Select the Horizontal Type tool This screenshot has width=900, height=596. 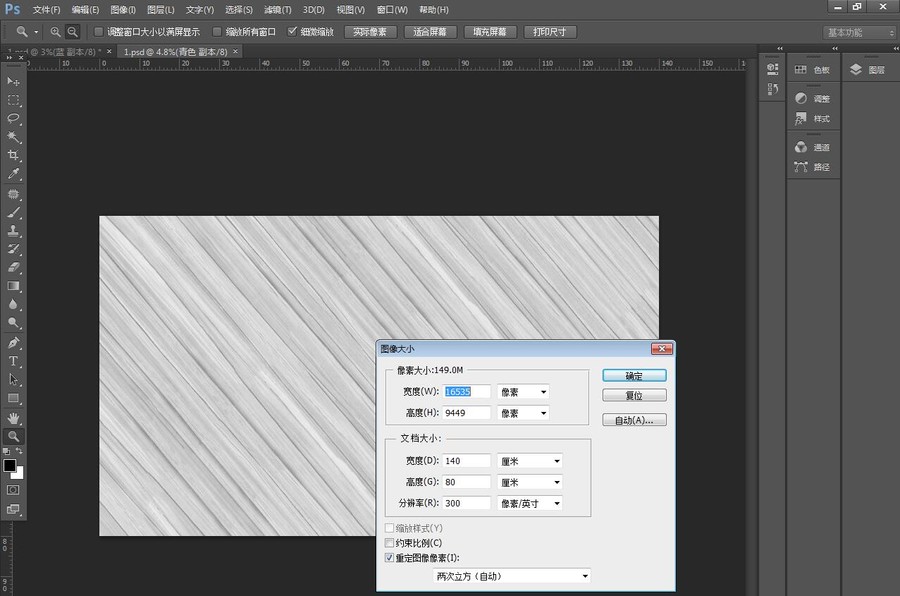[x=13, y=361]
